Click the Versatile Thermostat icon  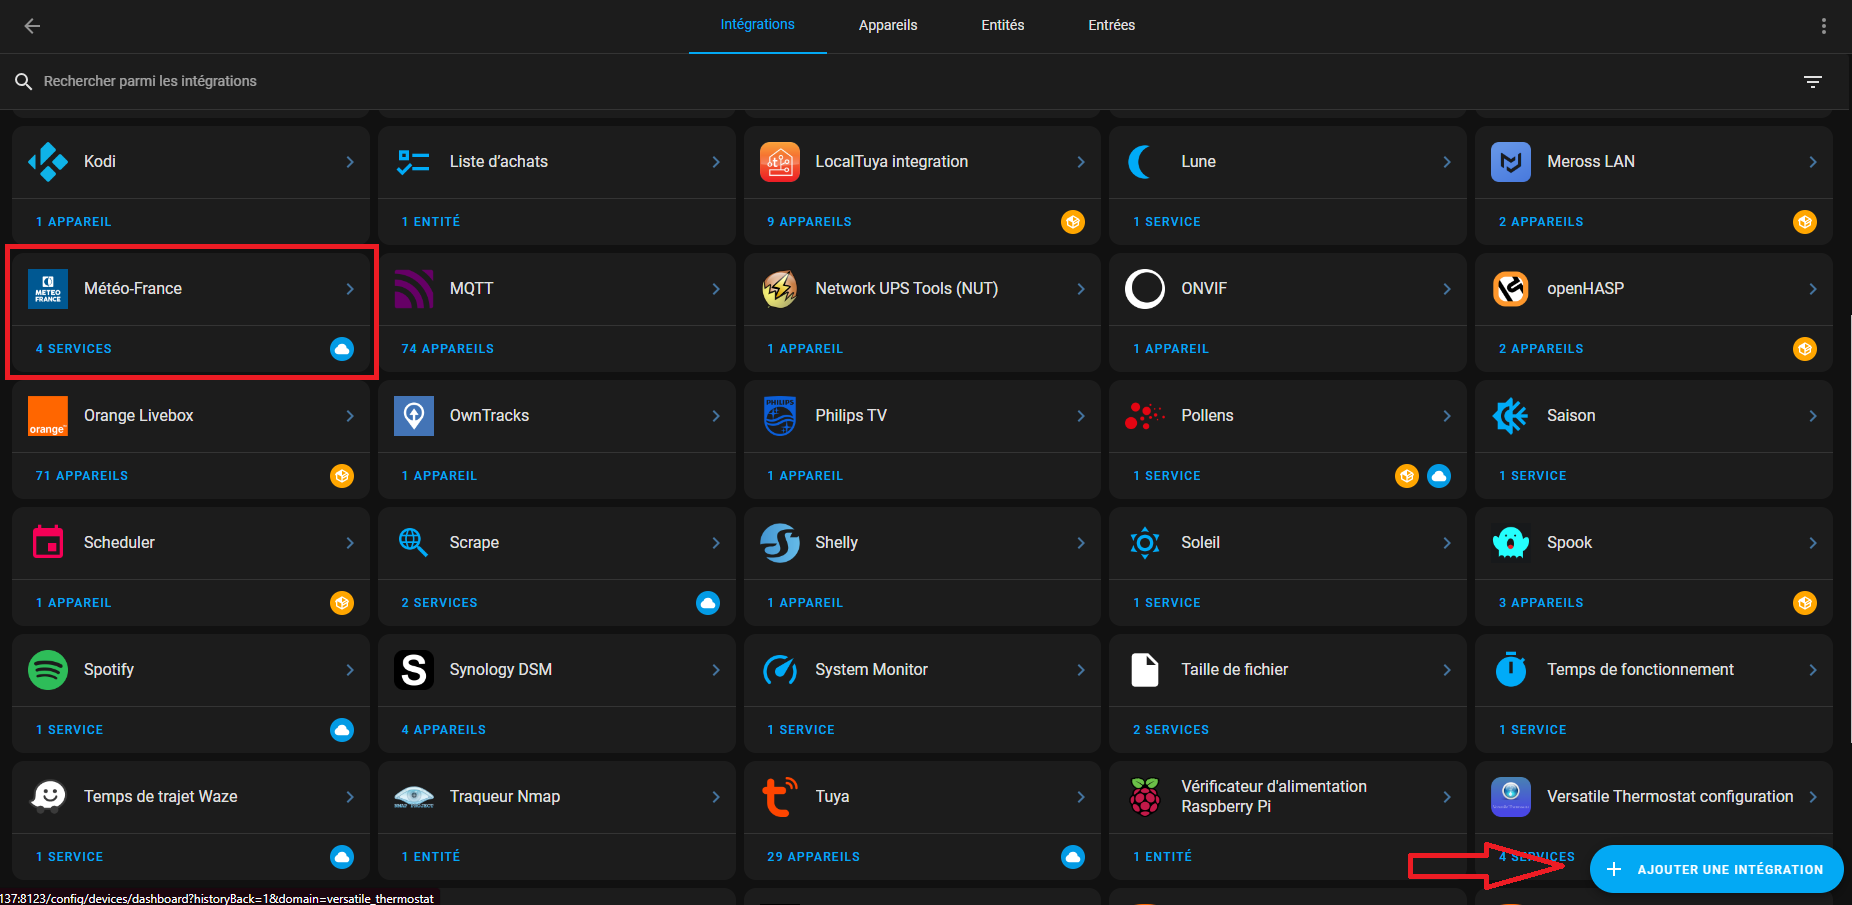pyautogui.click(x=1511, y=797)
